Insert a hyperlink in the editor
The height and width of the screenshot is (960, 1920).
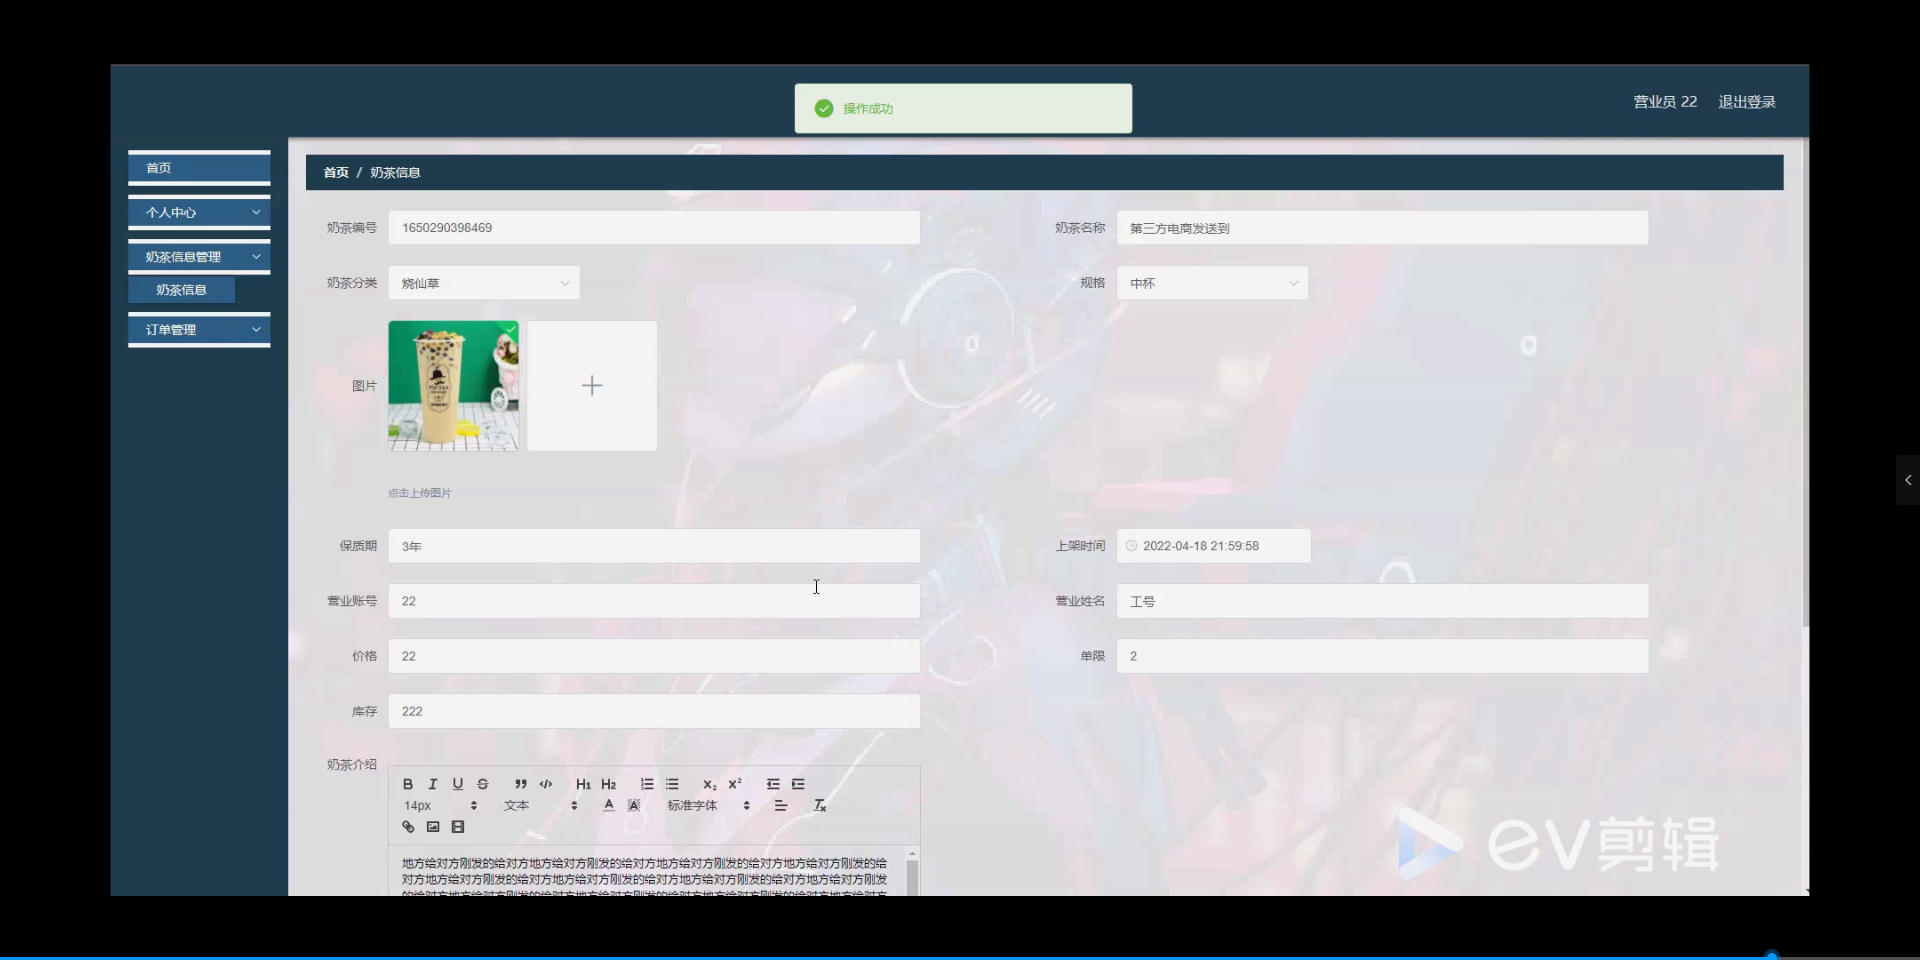tap(408, 826)
